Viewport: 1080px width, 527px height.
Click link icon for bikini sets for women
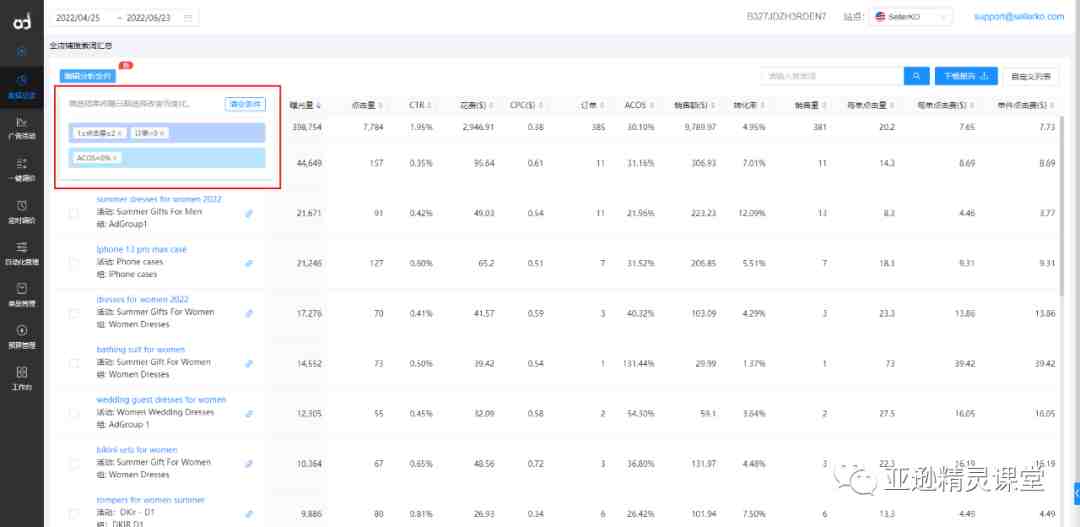click(249, 464)
